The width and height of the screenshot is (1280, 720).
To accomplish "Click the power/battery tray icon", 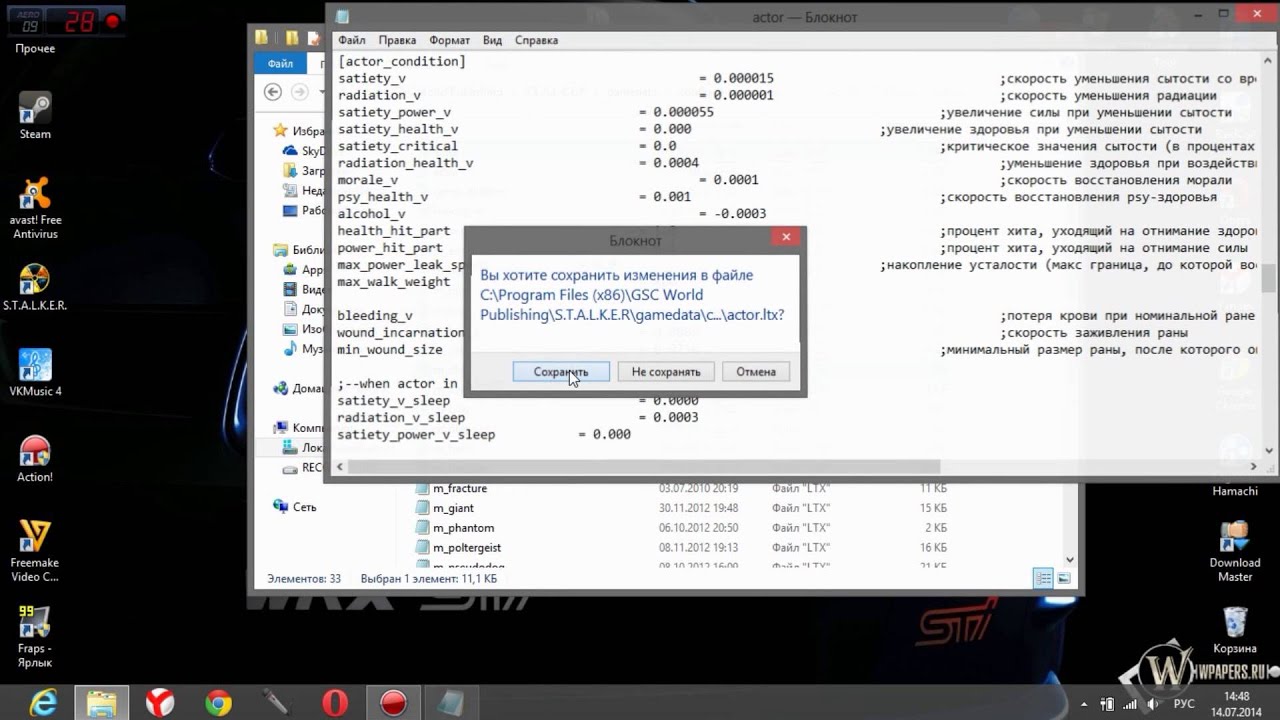I will click(1108, 704).
